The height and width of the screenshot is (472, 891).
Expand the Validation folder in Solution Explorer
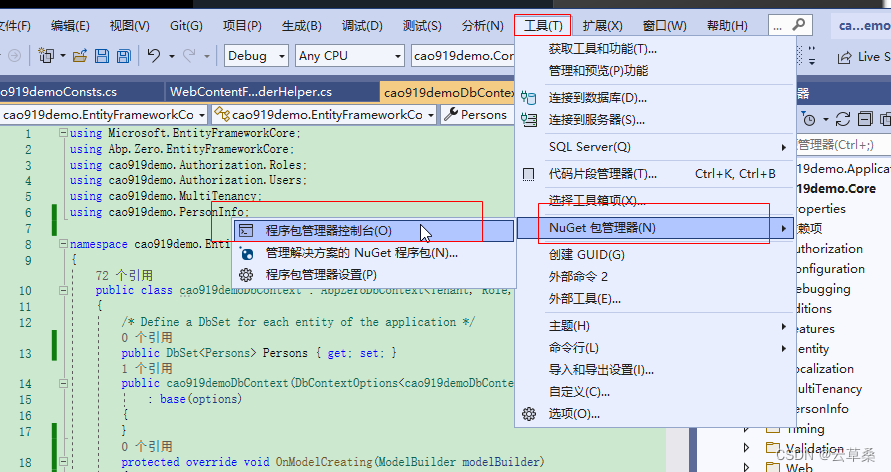click(x=747, y=448)
